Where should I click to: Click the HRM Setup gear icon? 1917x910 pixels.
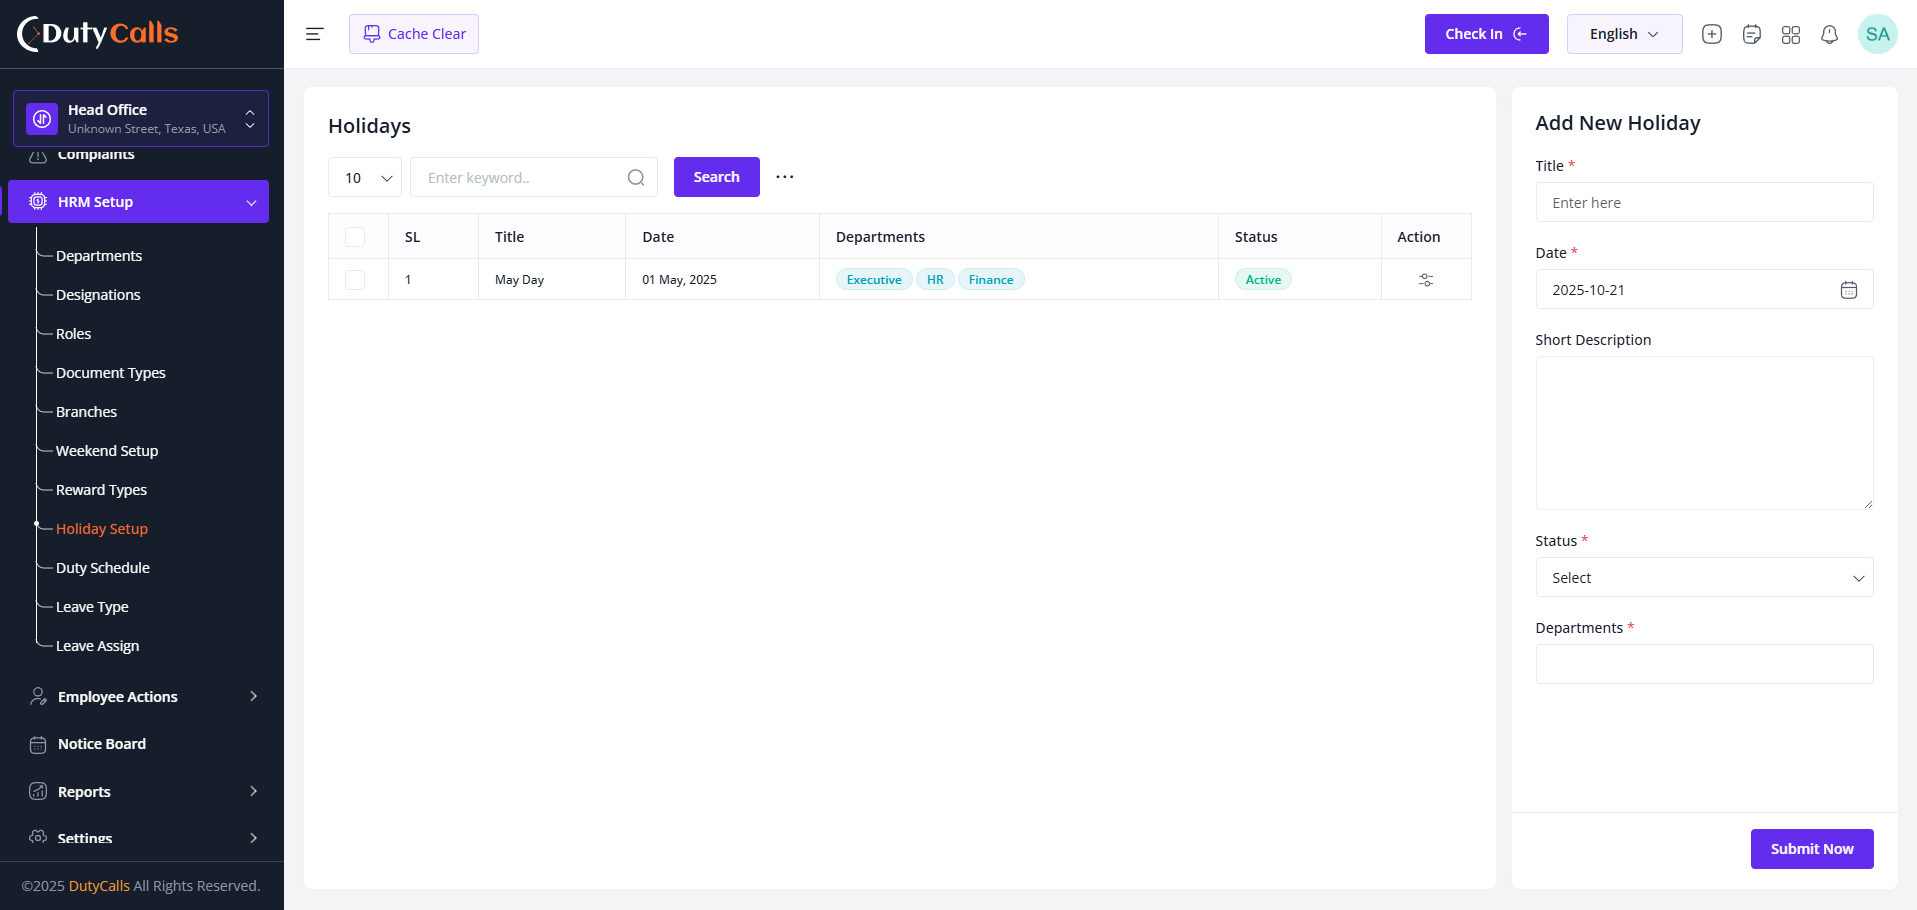point(38,201)
